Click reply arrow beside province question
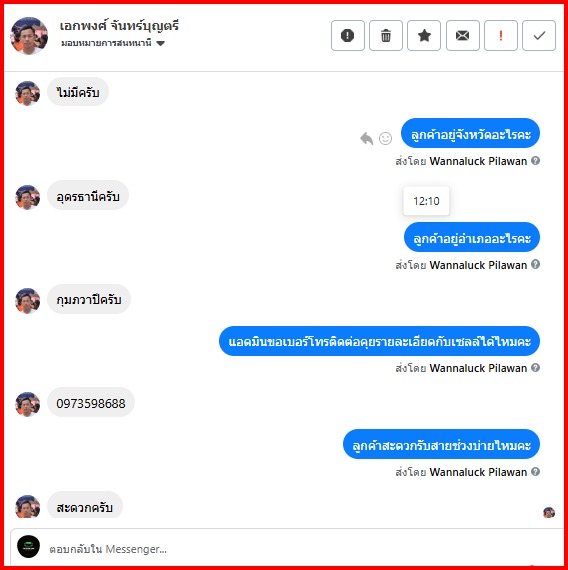The image size is (568, 570). pyautogui.click(x=367, y=138)
